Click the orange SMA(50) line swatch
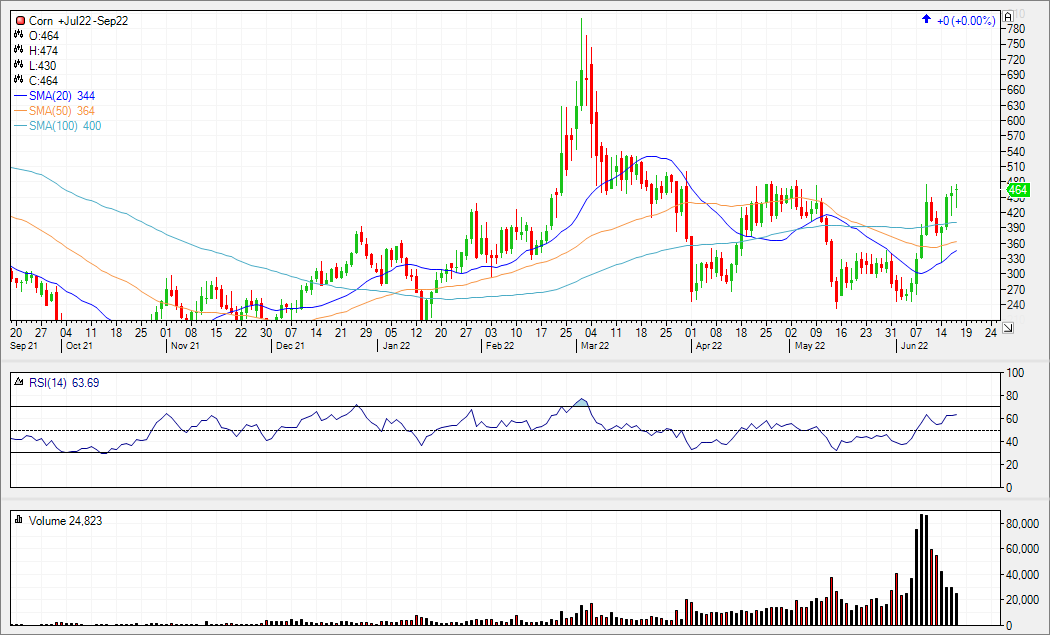Viewport: 1050px width, 635px height. [x=20, y=110]
